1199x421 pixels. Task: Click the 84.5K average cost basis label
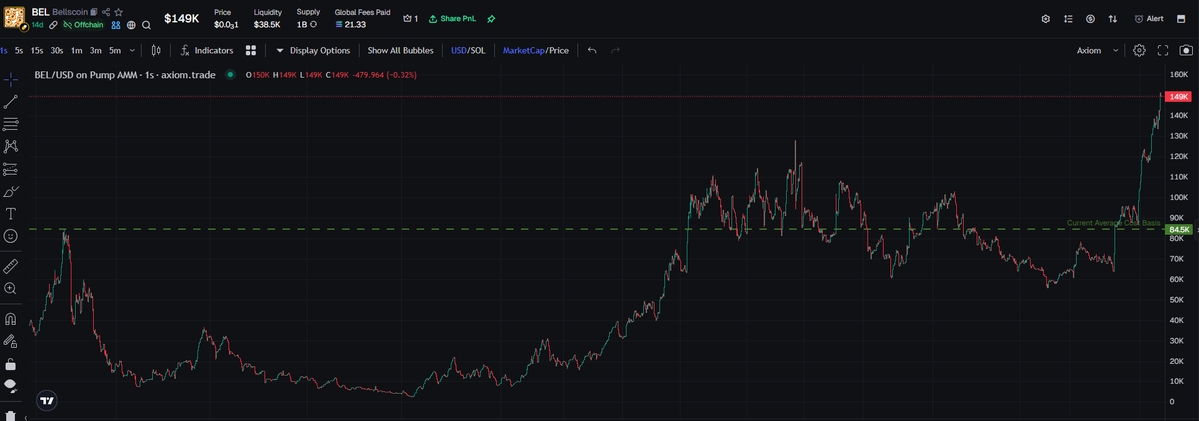tap(1178, 229)
